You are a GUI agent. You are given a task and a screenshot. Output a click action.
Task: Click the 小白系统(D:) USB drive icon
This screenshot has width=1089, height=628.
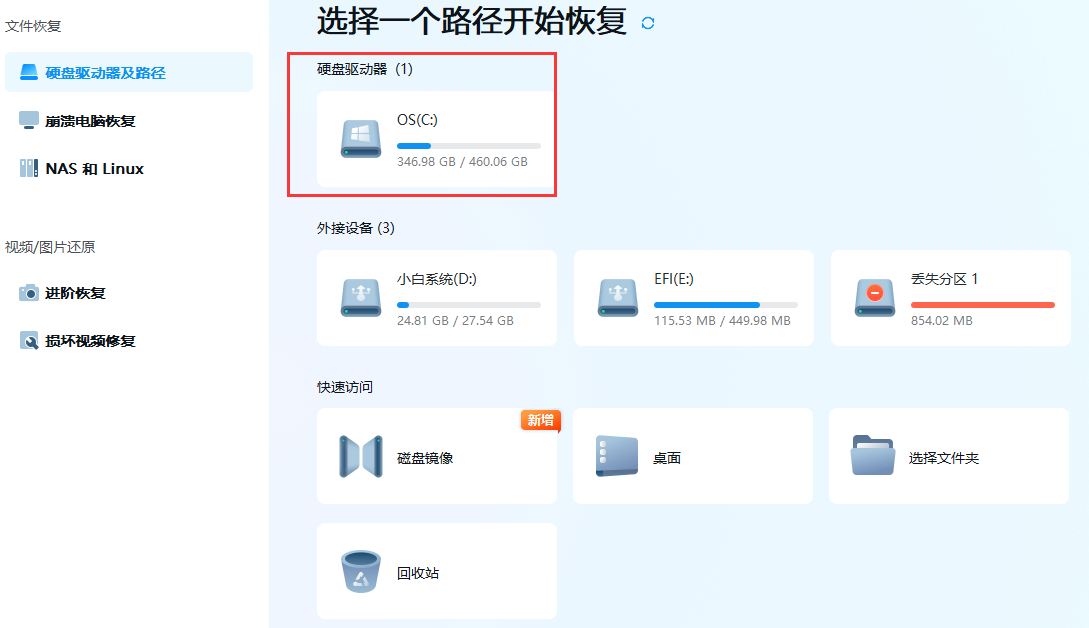click(360, 298)
